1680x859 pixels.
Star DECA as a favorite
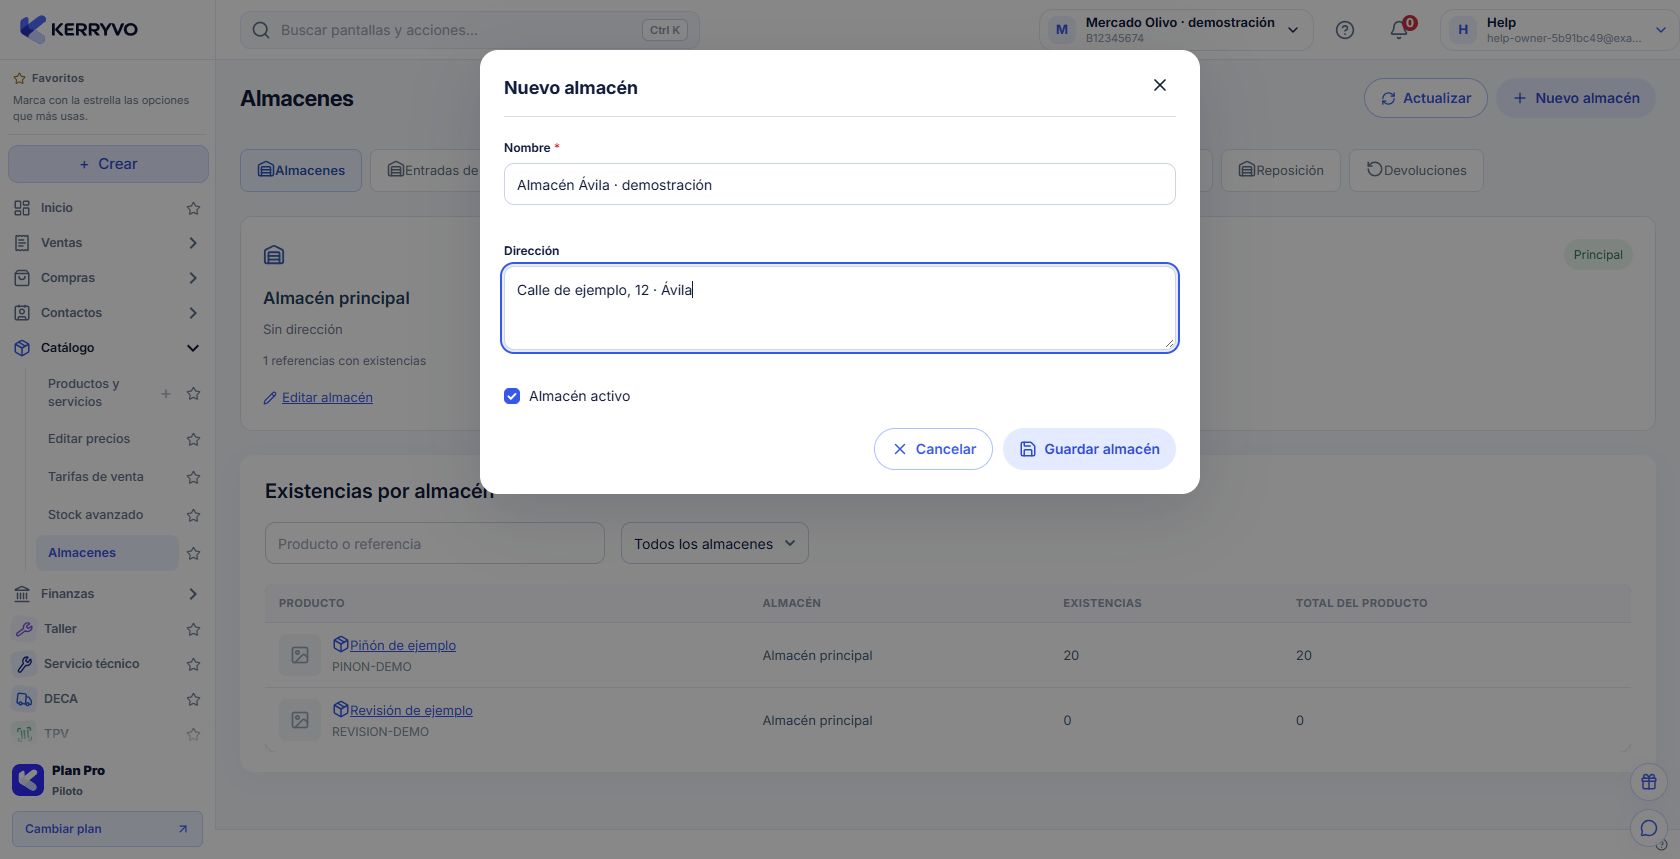(x=194, y=699)
